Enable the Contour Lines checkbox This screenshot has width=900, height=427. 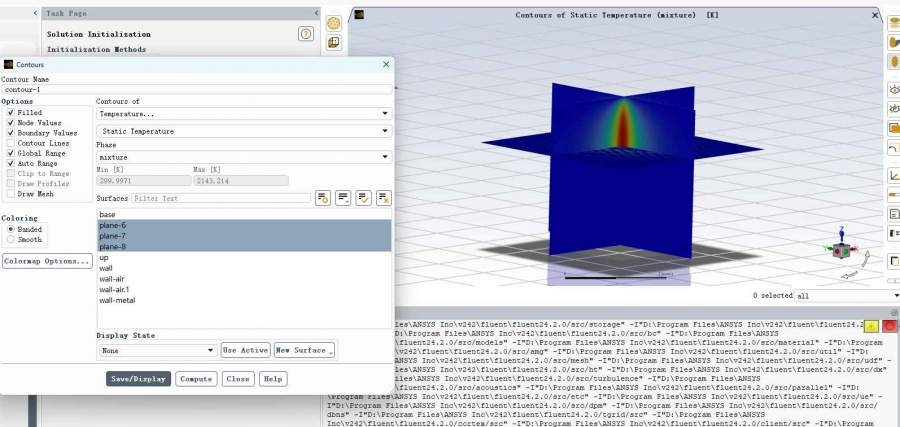click(x=11, y=143)
